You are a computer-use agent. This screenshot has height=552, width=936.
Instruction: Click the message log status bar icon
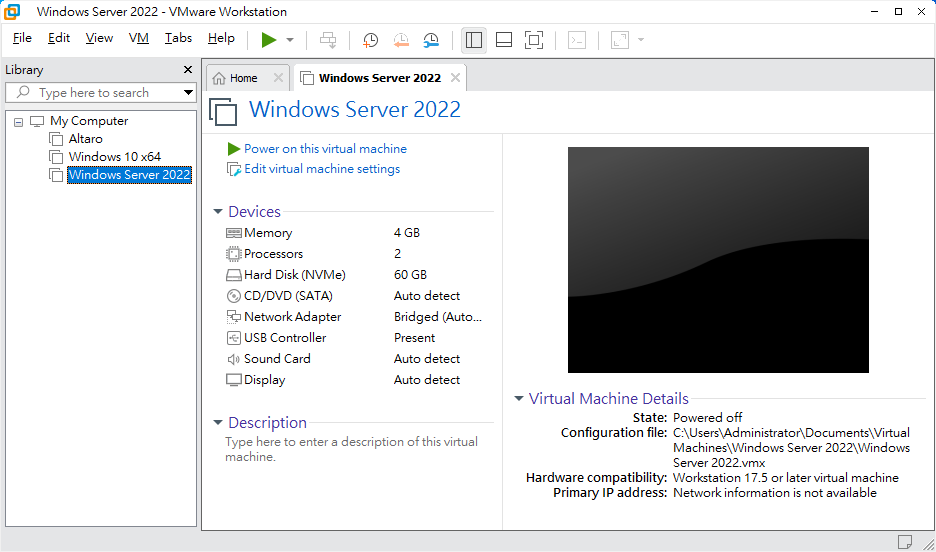(x=904, y=542)
